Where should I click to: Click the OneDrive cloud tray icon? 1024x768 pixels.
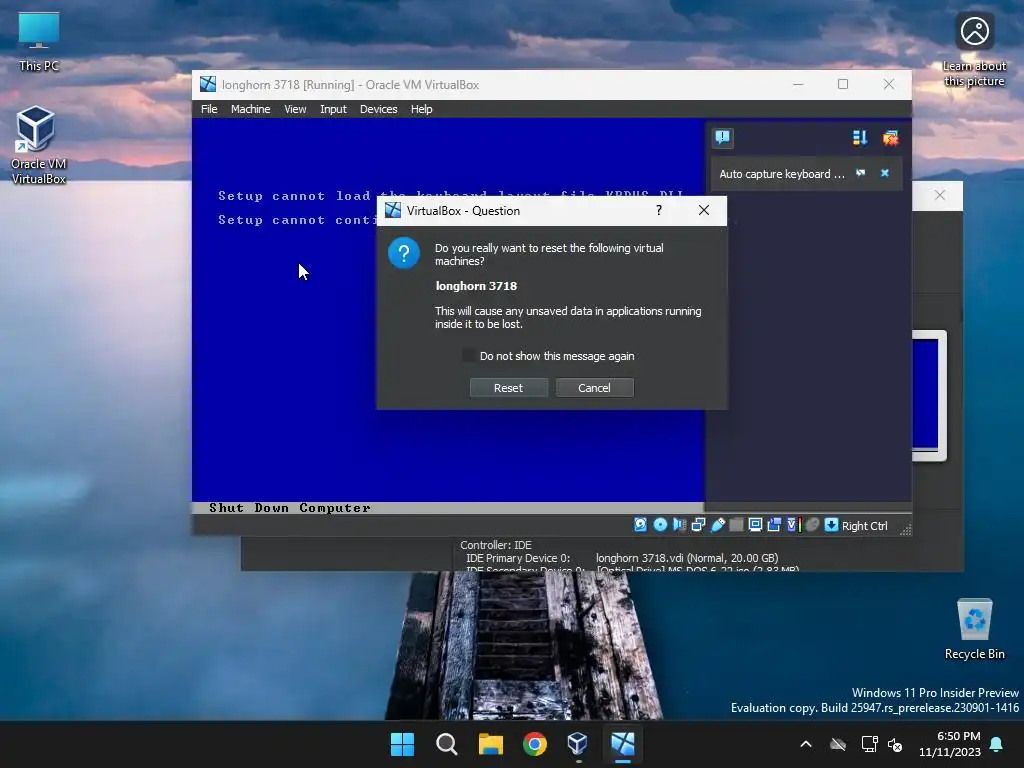click(838, 744)
